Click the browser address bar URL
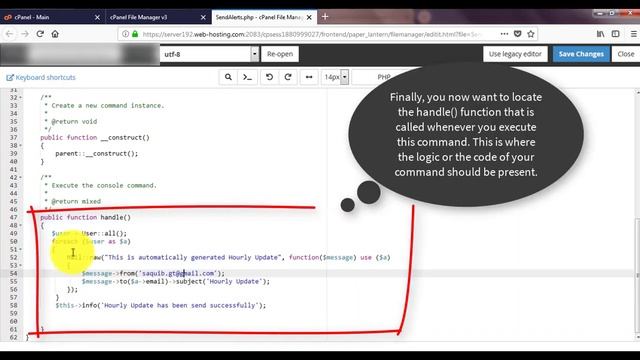Viewport: 640px width, 360px height. click(312, 34)
